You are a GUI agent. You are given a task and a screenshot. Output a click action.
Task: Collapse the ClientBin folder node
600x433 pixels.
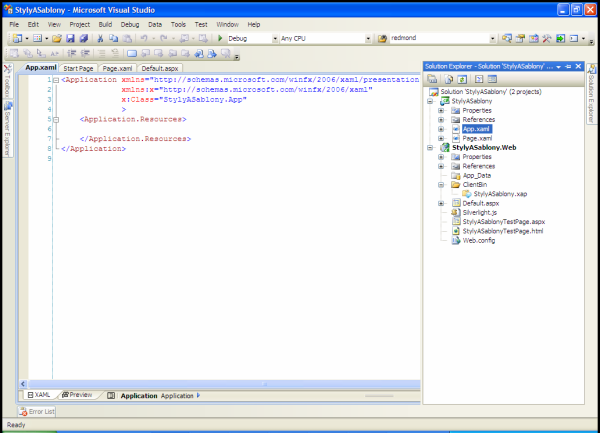pos(441,185)
